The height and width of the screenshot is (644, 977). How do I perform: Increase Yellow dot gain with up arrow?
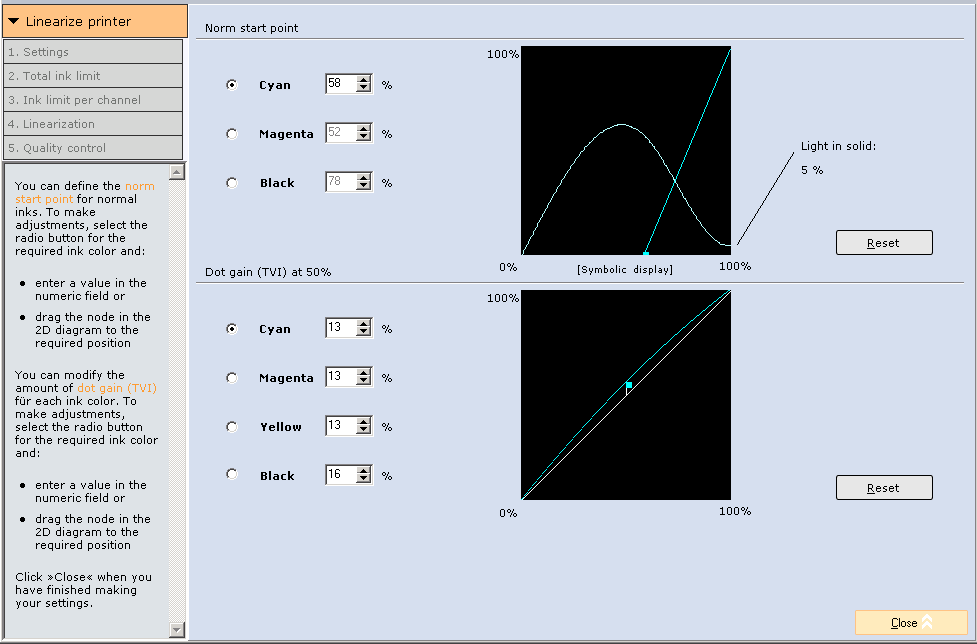tap(364, 421)
